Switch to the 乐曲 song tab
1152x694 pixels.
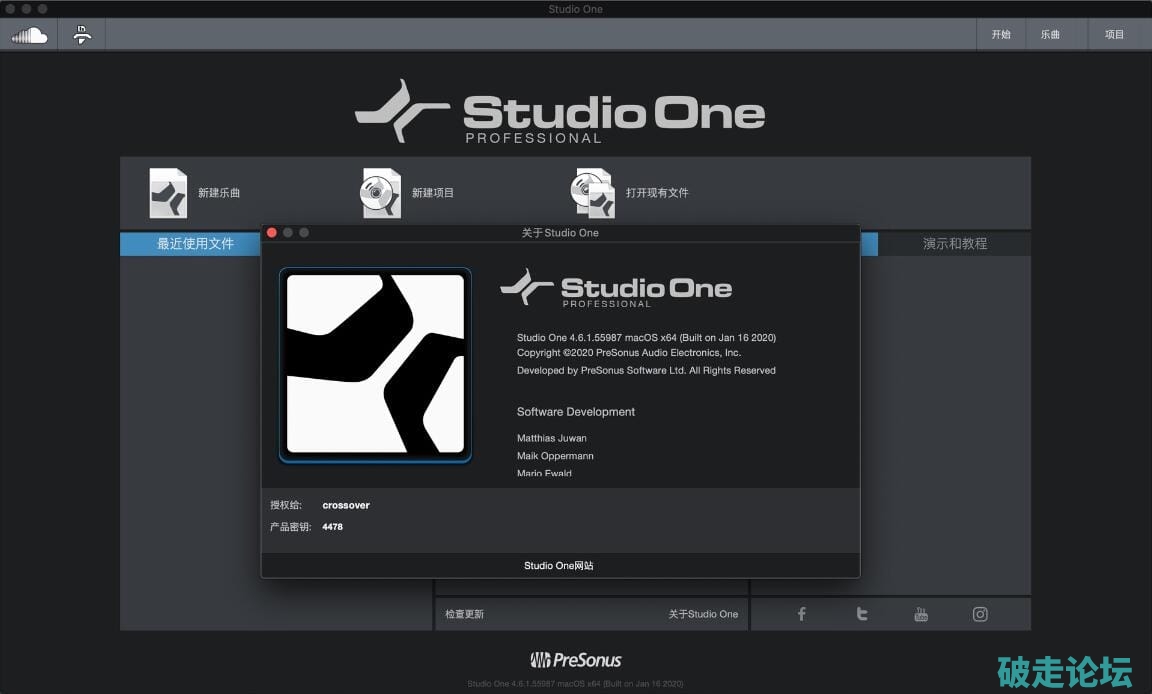point(1050,35)
